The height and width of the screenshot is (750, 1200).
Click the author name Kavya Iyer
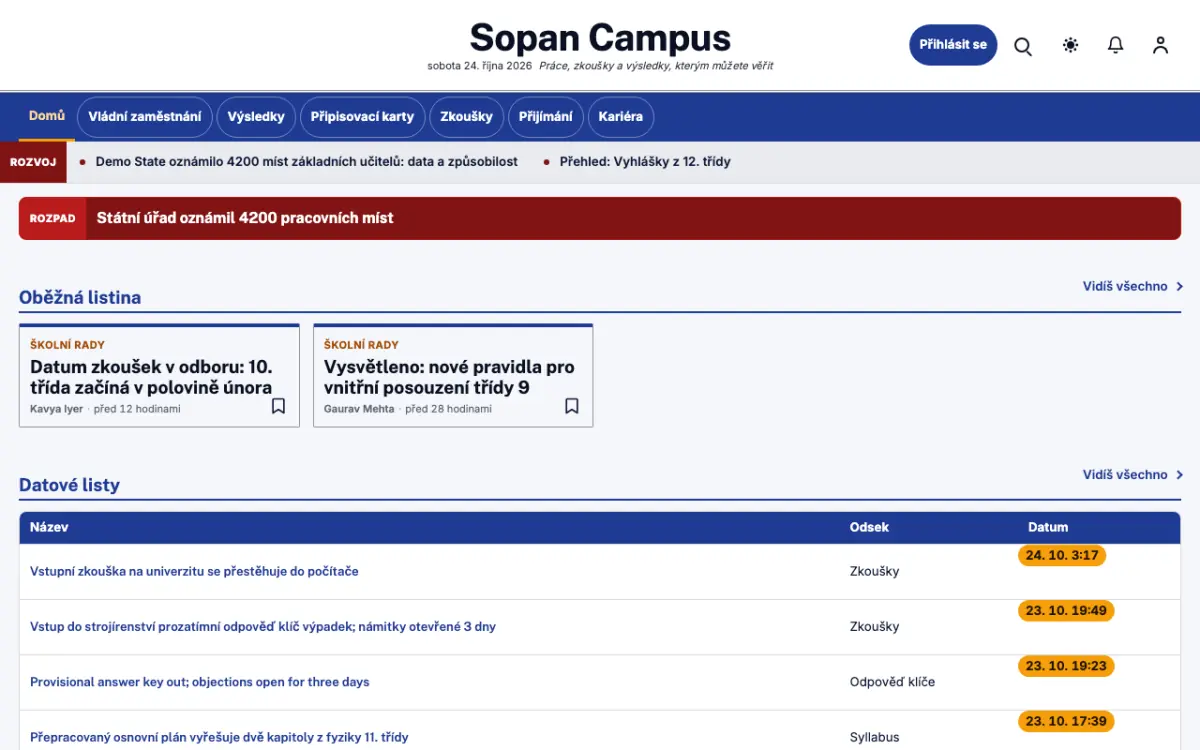point(56,409)
